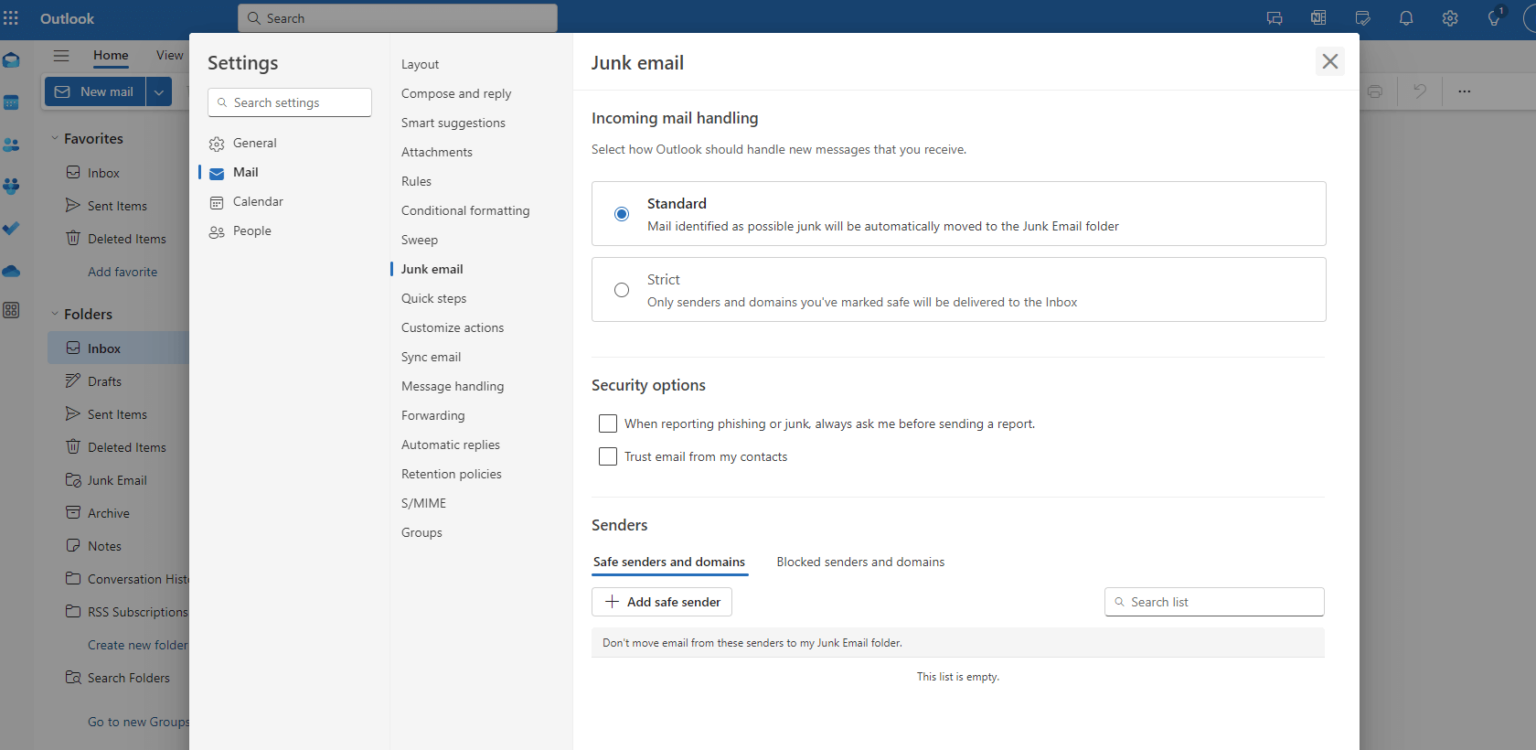Enable asking before sending phishing reports

pos(608,423)
